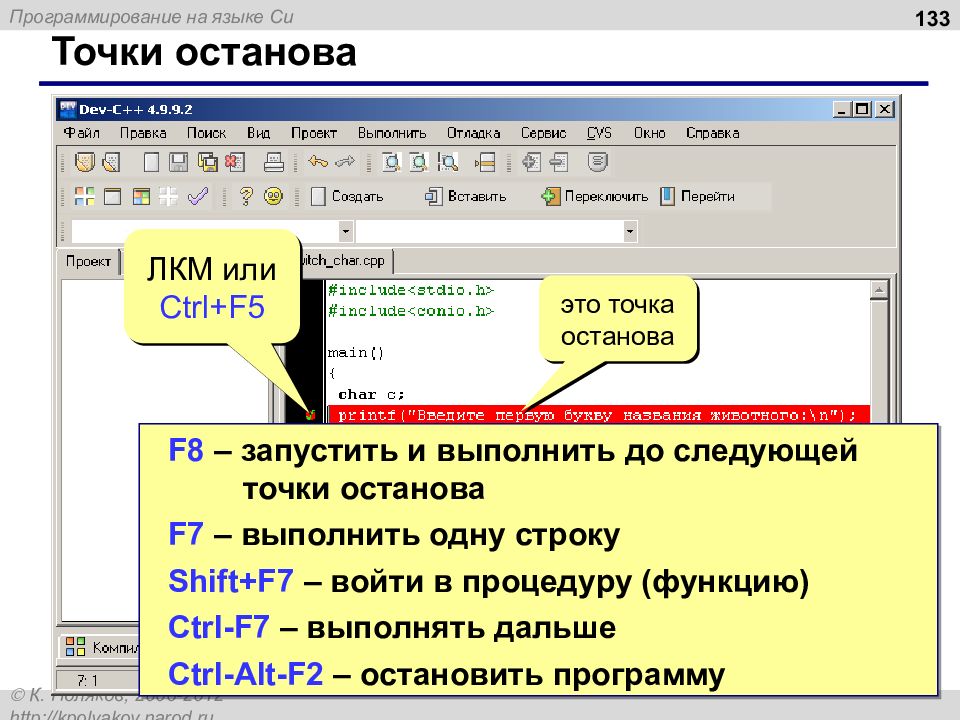Open the Компил bottom panel tab
The height and width of the screenshot is (720, 960).
tap(101, 647)
